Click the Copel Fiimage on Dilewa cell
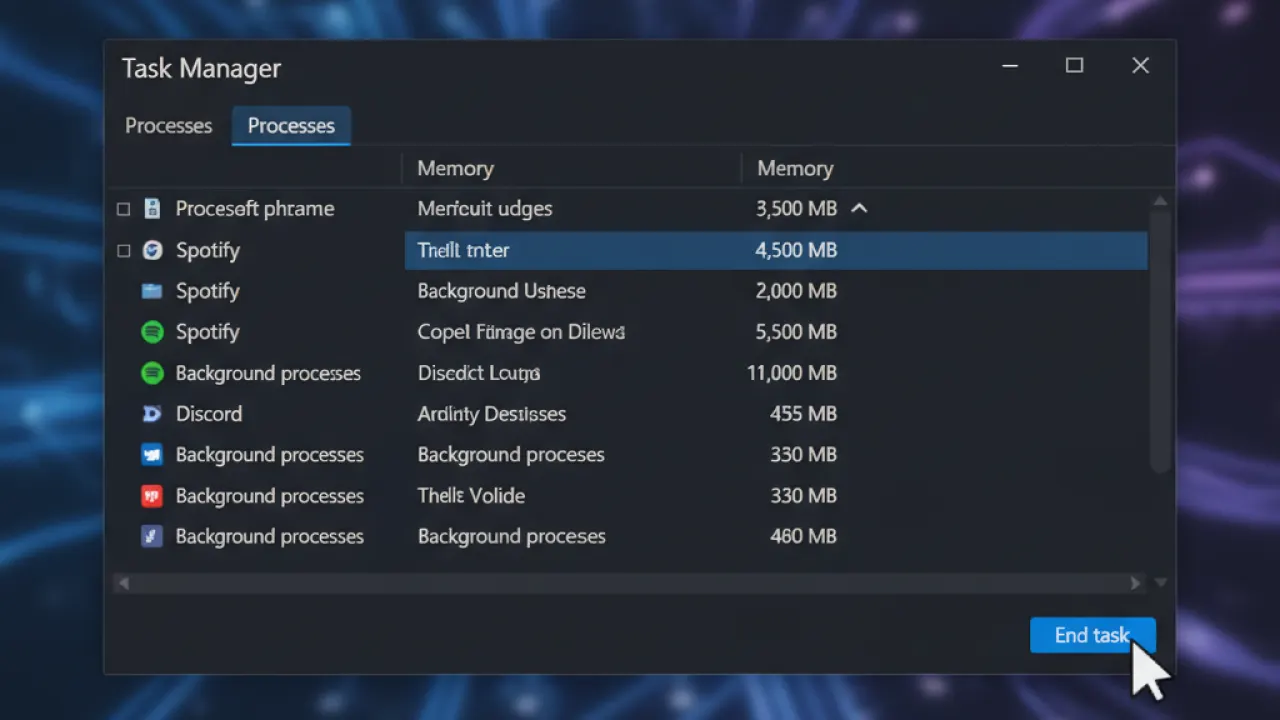The width and height of the screenshot is (1280, 720). [521, 332]
